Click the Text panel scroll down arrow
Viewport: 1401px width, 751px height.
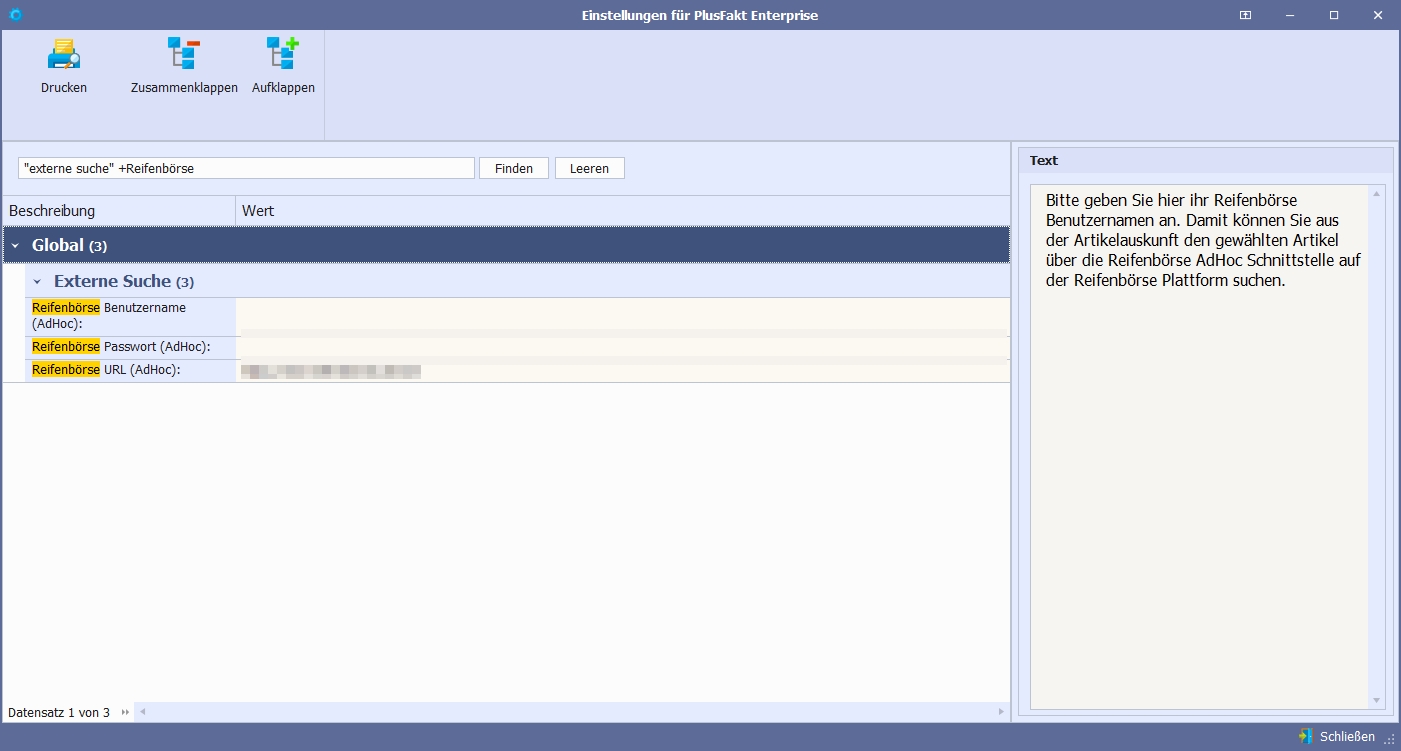(x=1377, y=700)
